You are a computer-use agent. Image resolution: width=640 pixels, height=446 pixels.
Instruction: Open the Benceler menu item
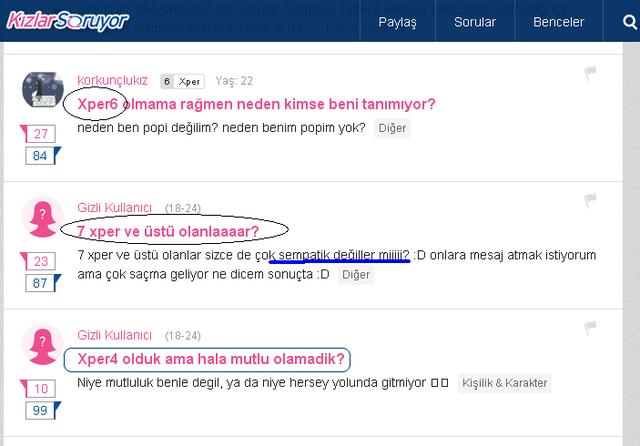point(558,22)
